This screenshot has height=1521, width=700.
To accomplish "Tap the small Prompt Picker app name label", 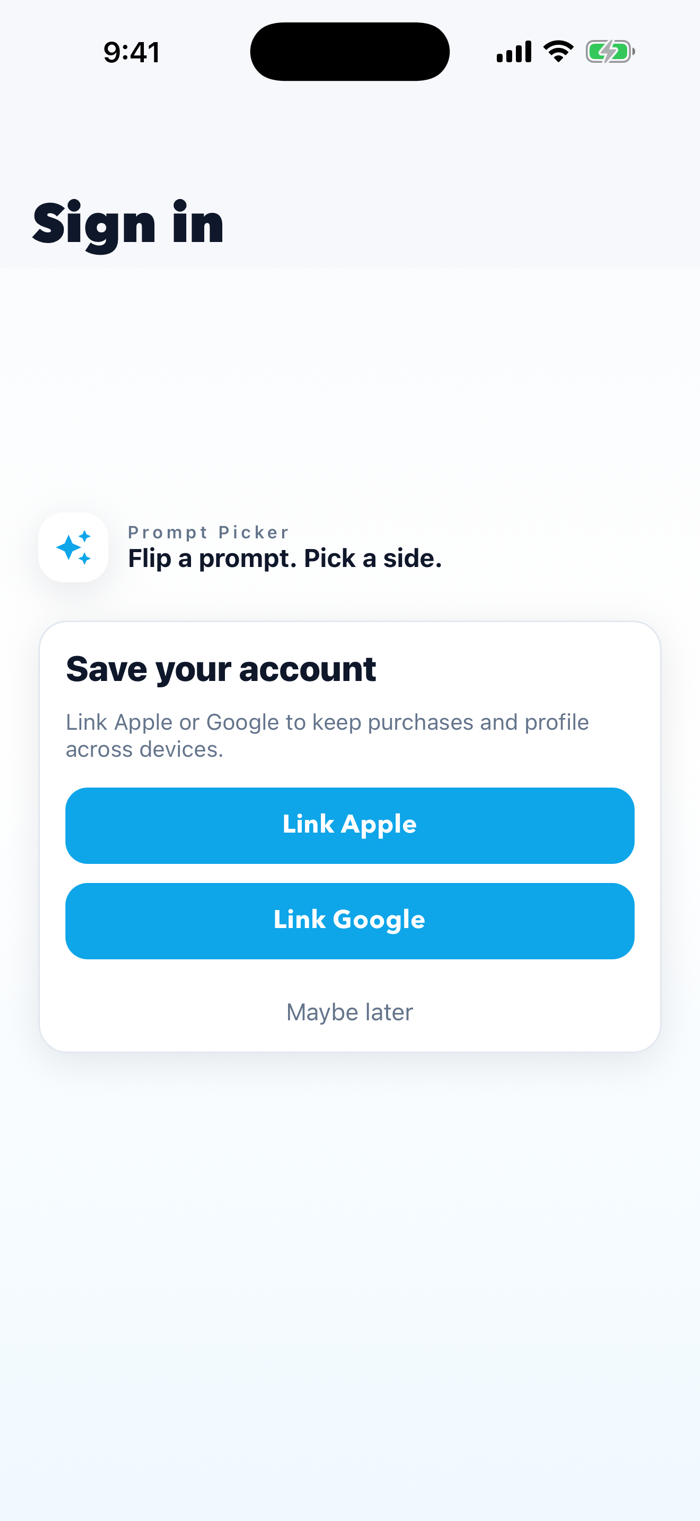I will click(x=209, y=532).
